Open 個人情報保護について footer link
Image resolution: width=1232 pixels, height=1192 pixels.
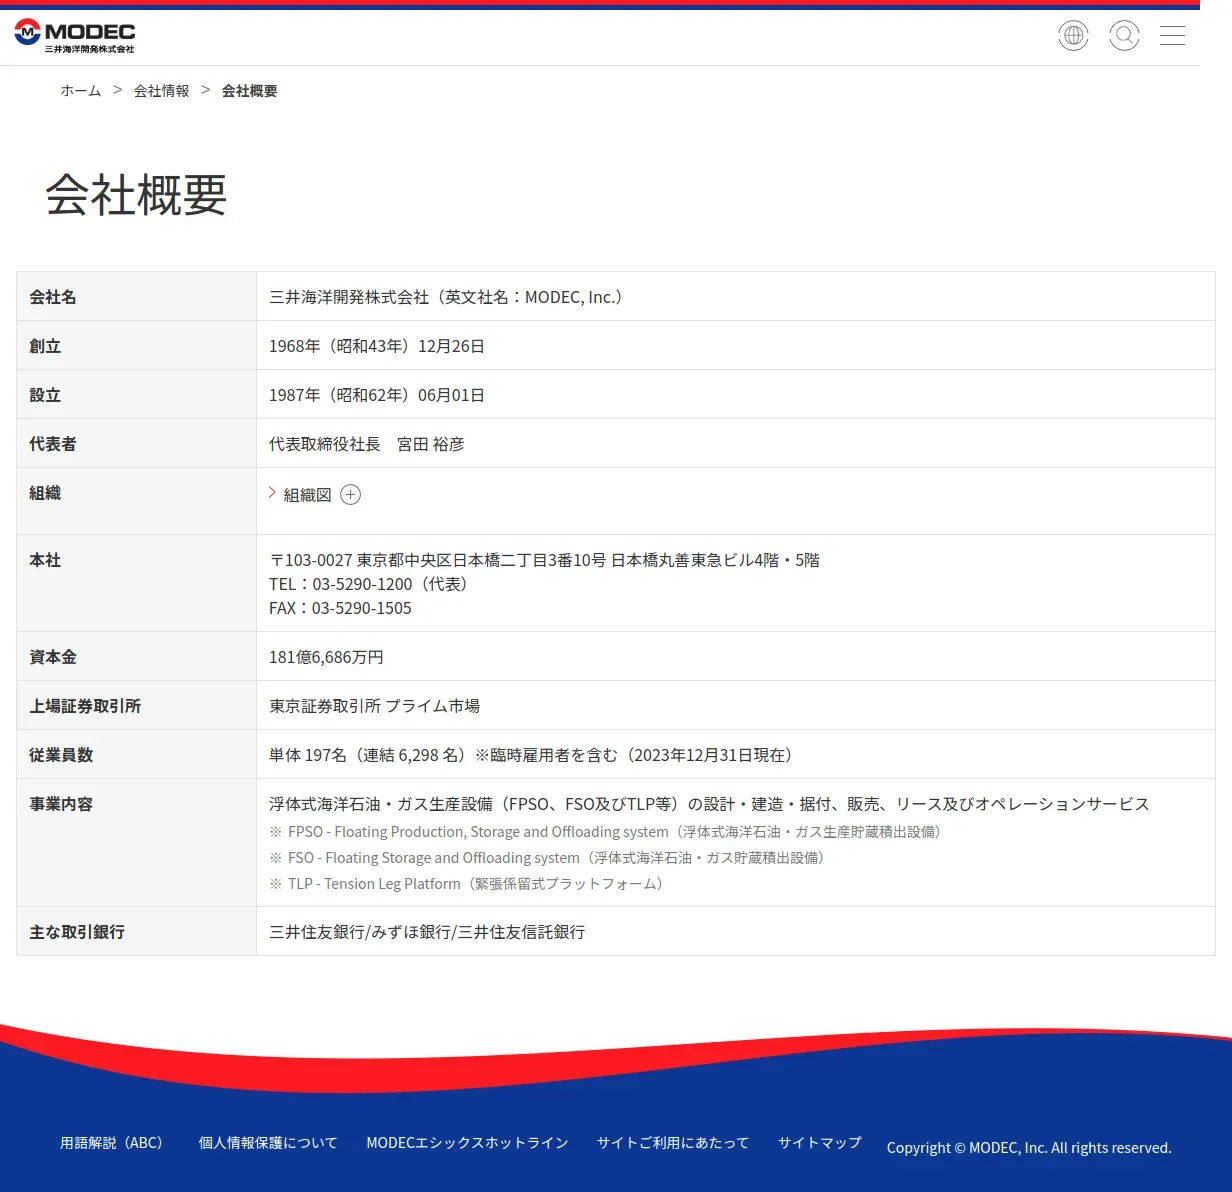tap(268, 1143)
